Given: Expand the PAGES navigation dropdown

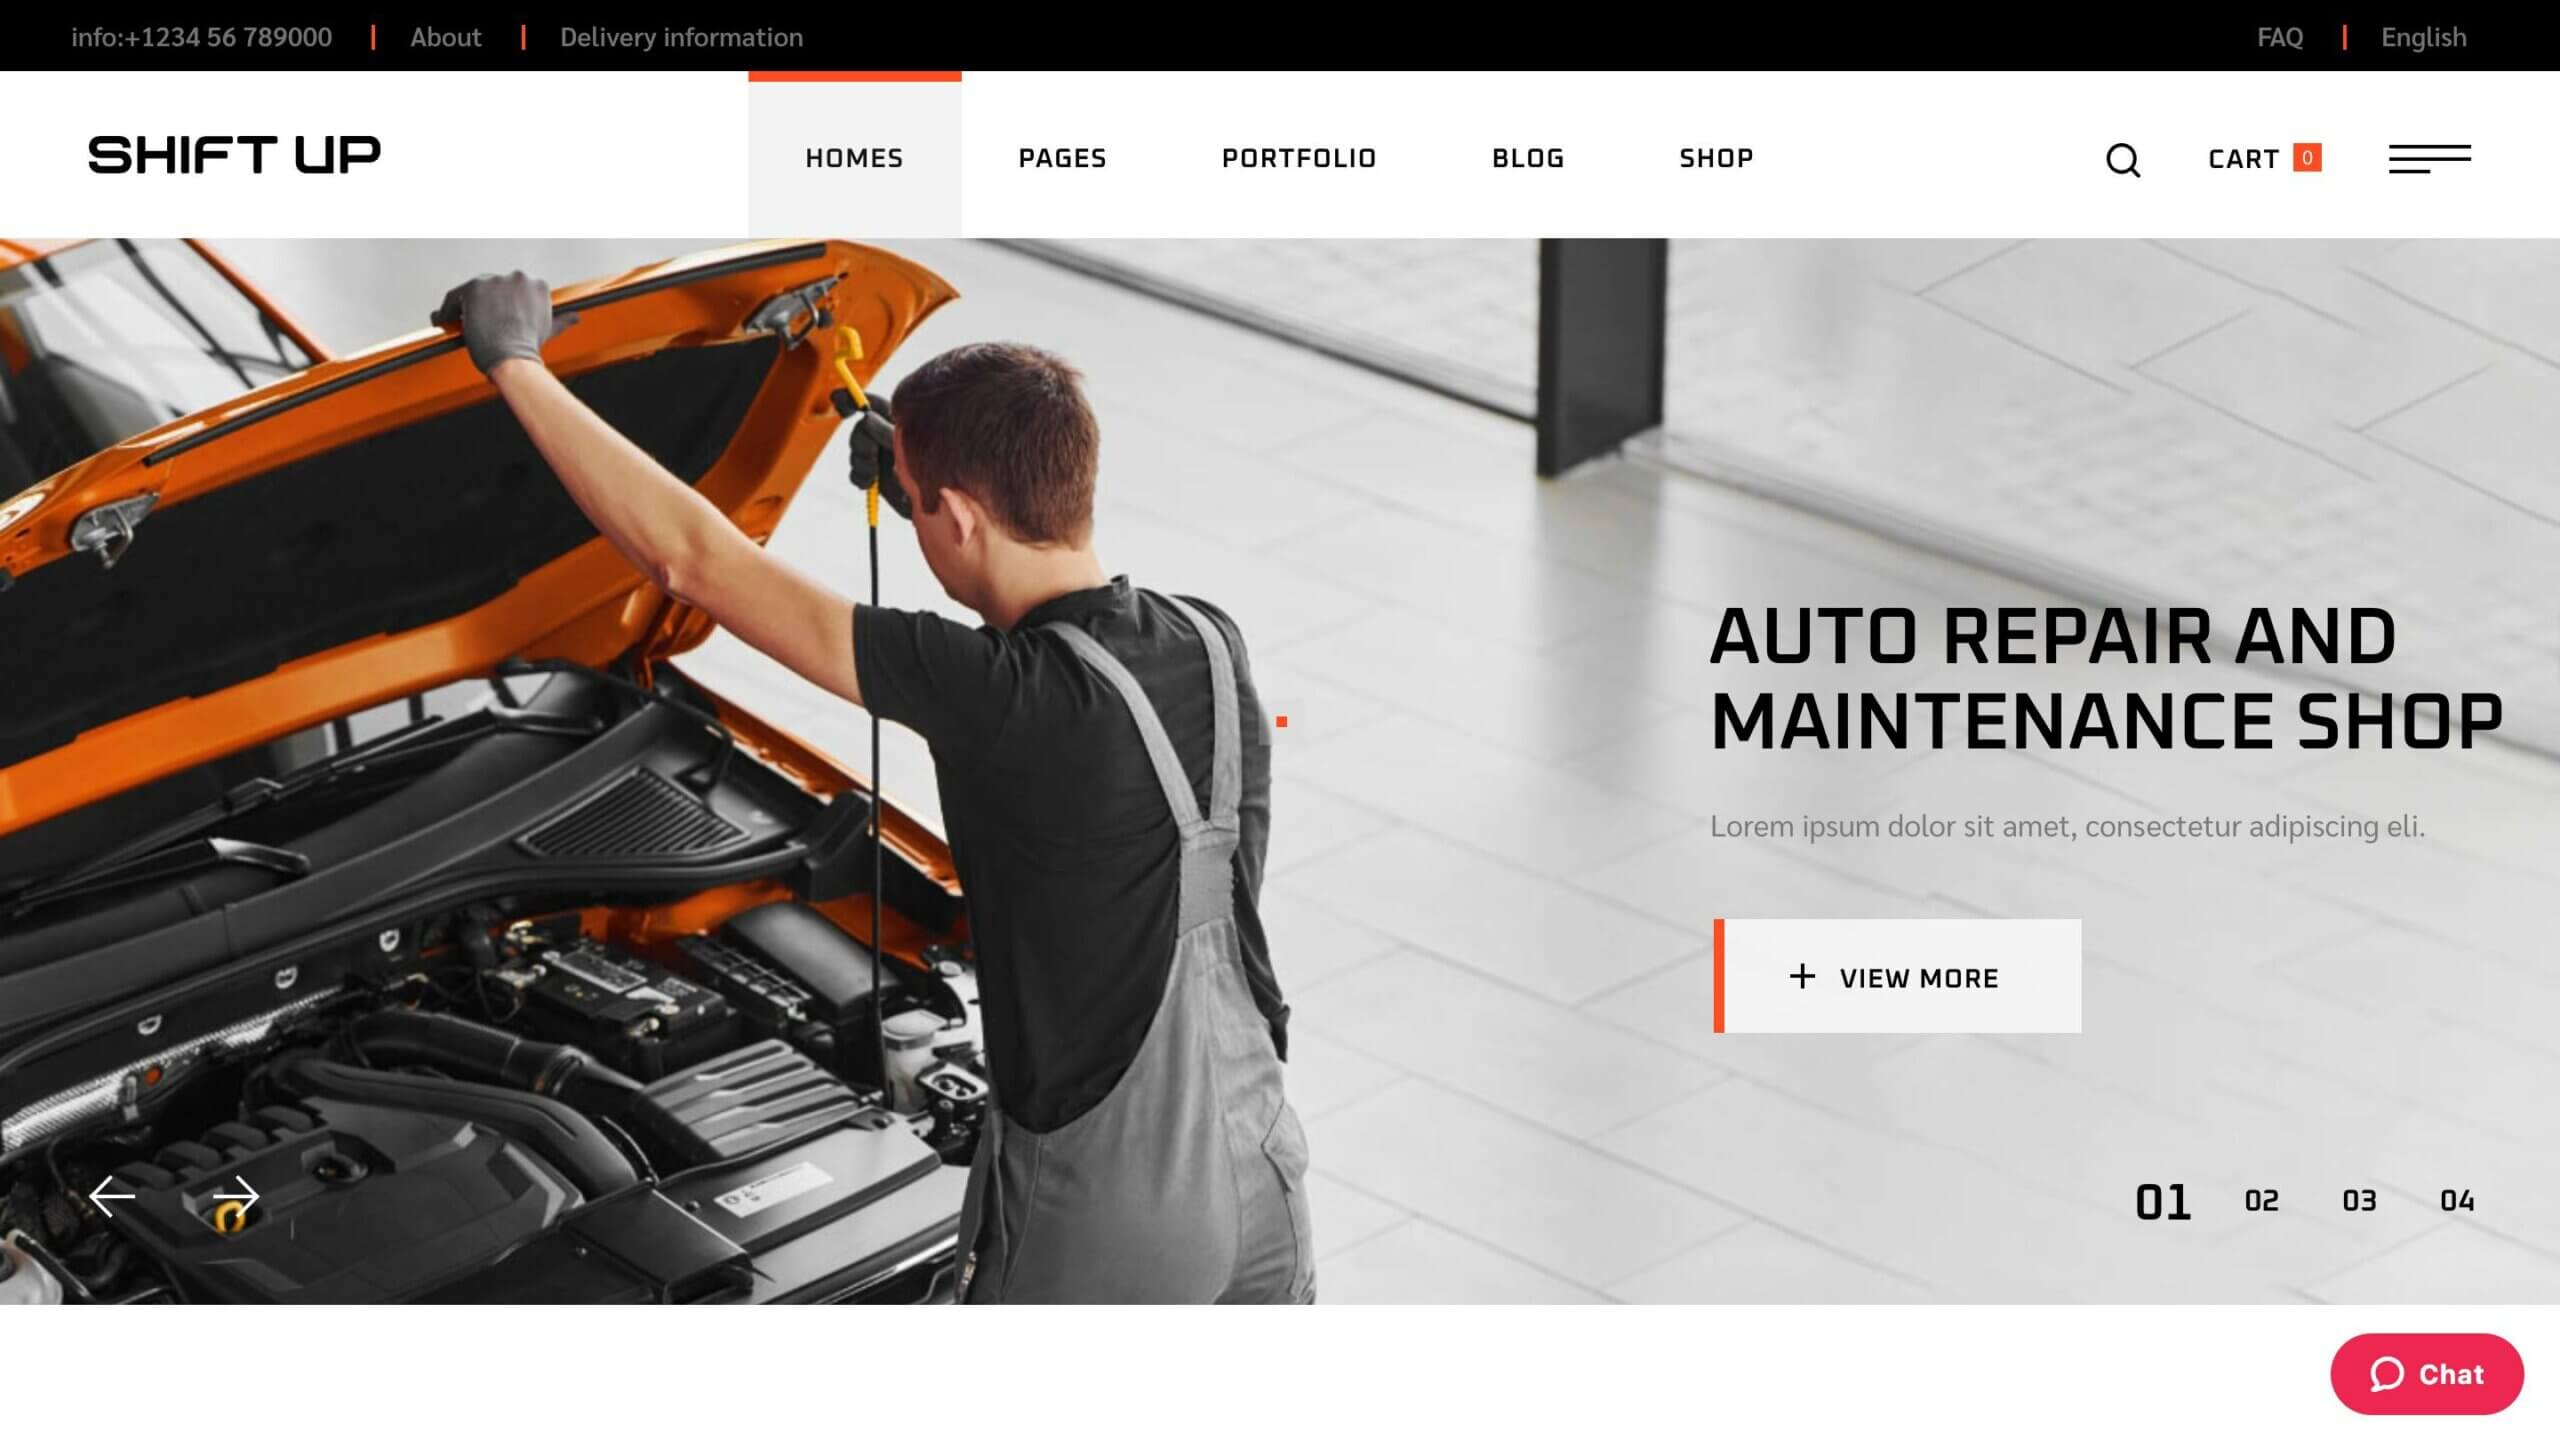Looking at the screenshot, I should point(1062,156).
